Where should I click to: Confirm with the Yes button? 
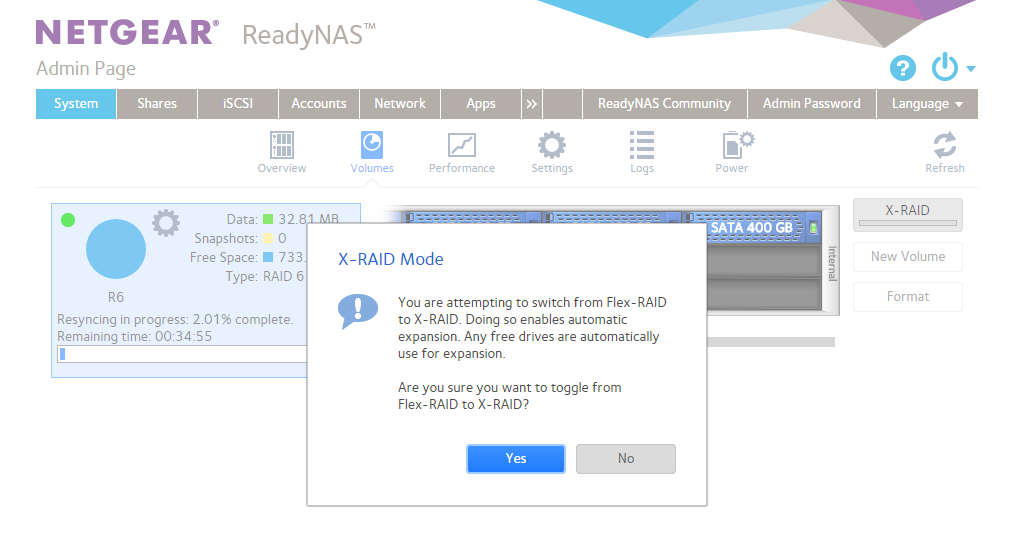pyautogui.click(x=516, y=459)
